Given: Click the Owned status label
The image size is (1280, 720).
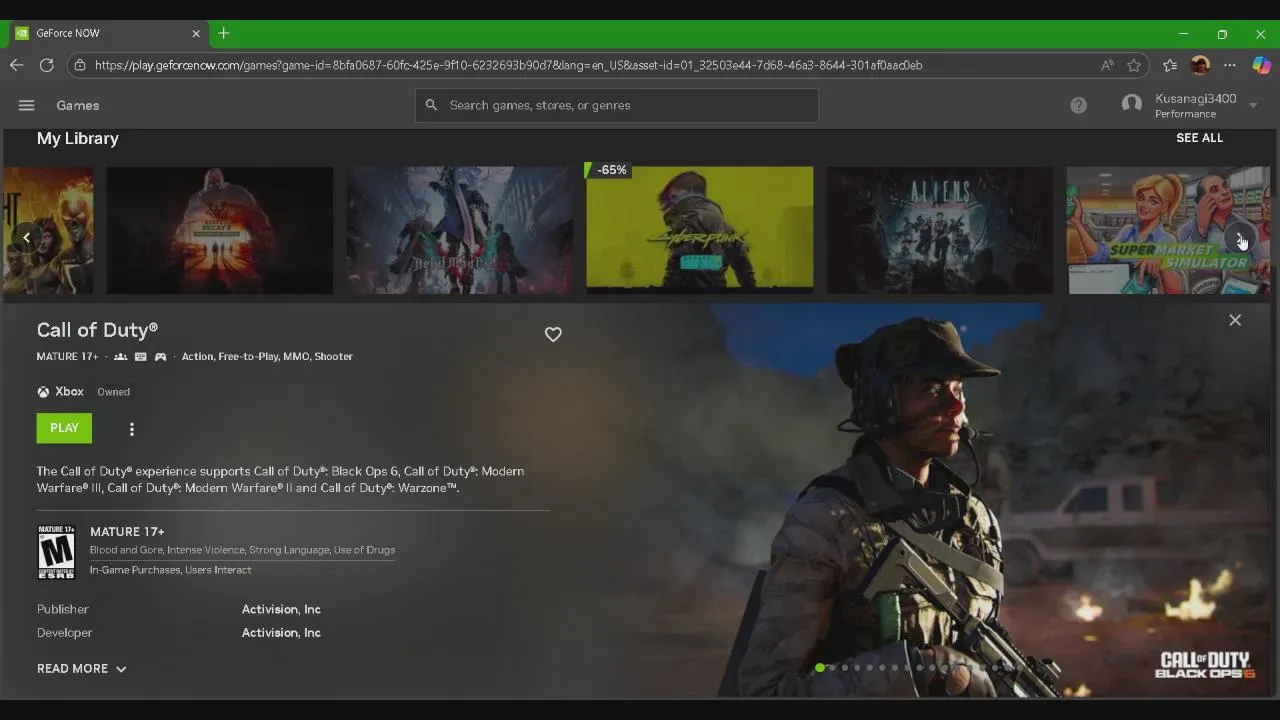Looking at the screenshot, I should [114, 392].
